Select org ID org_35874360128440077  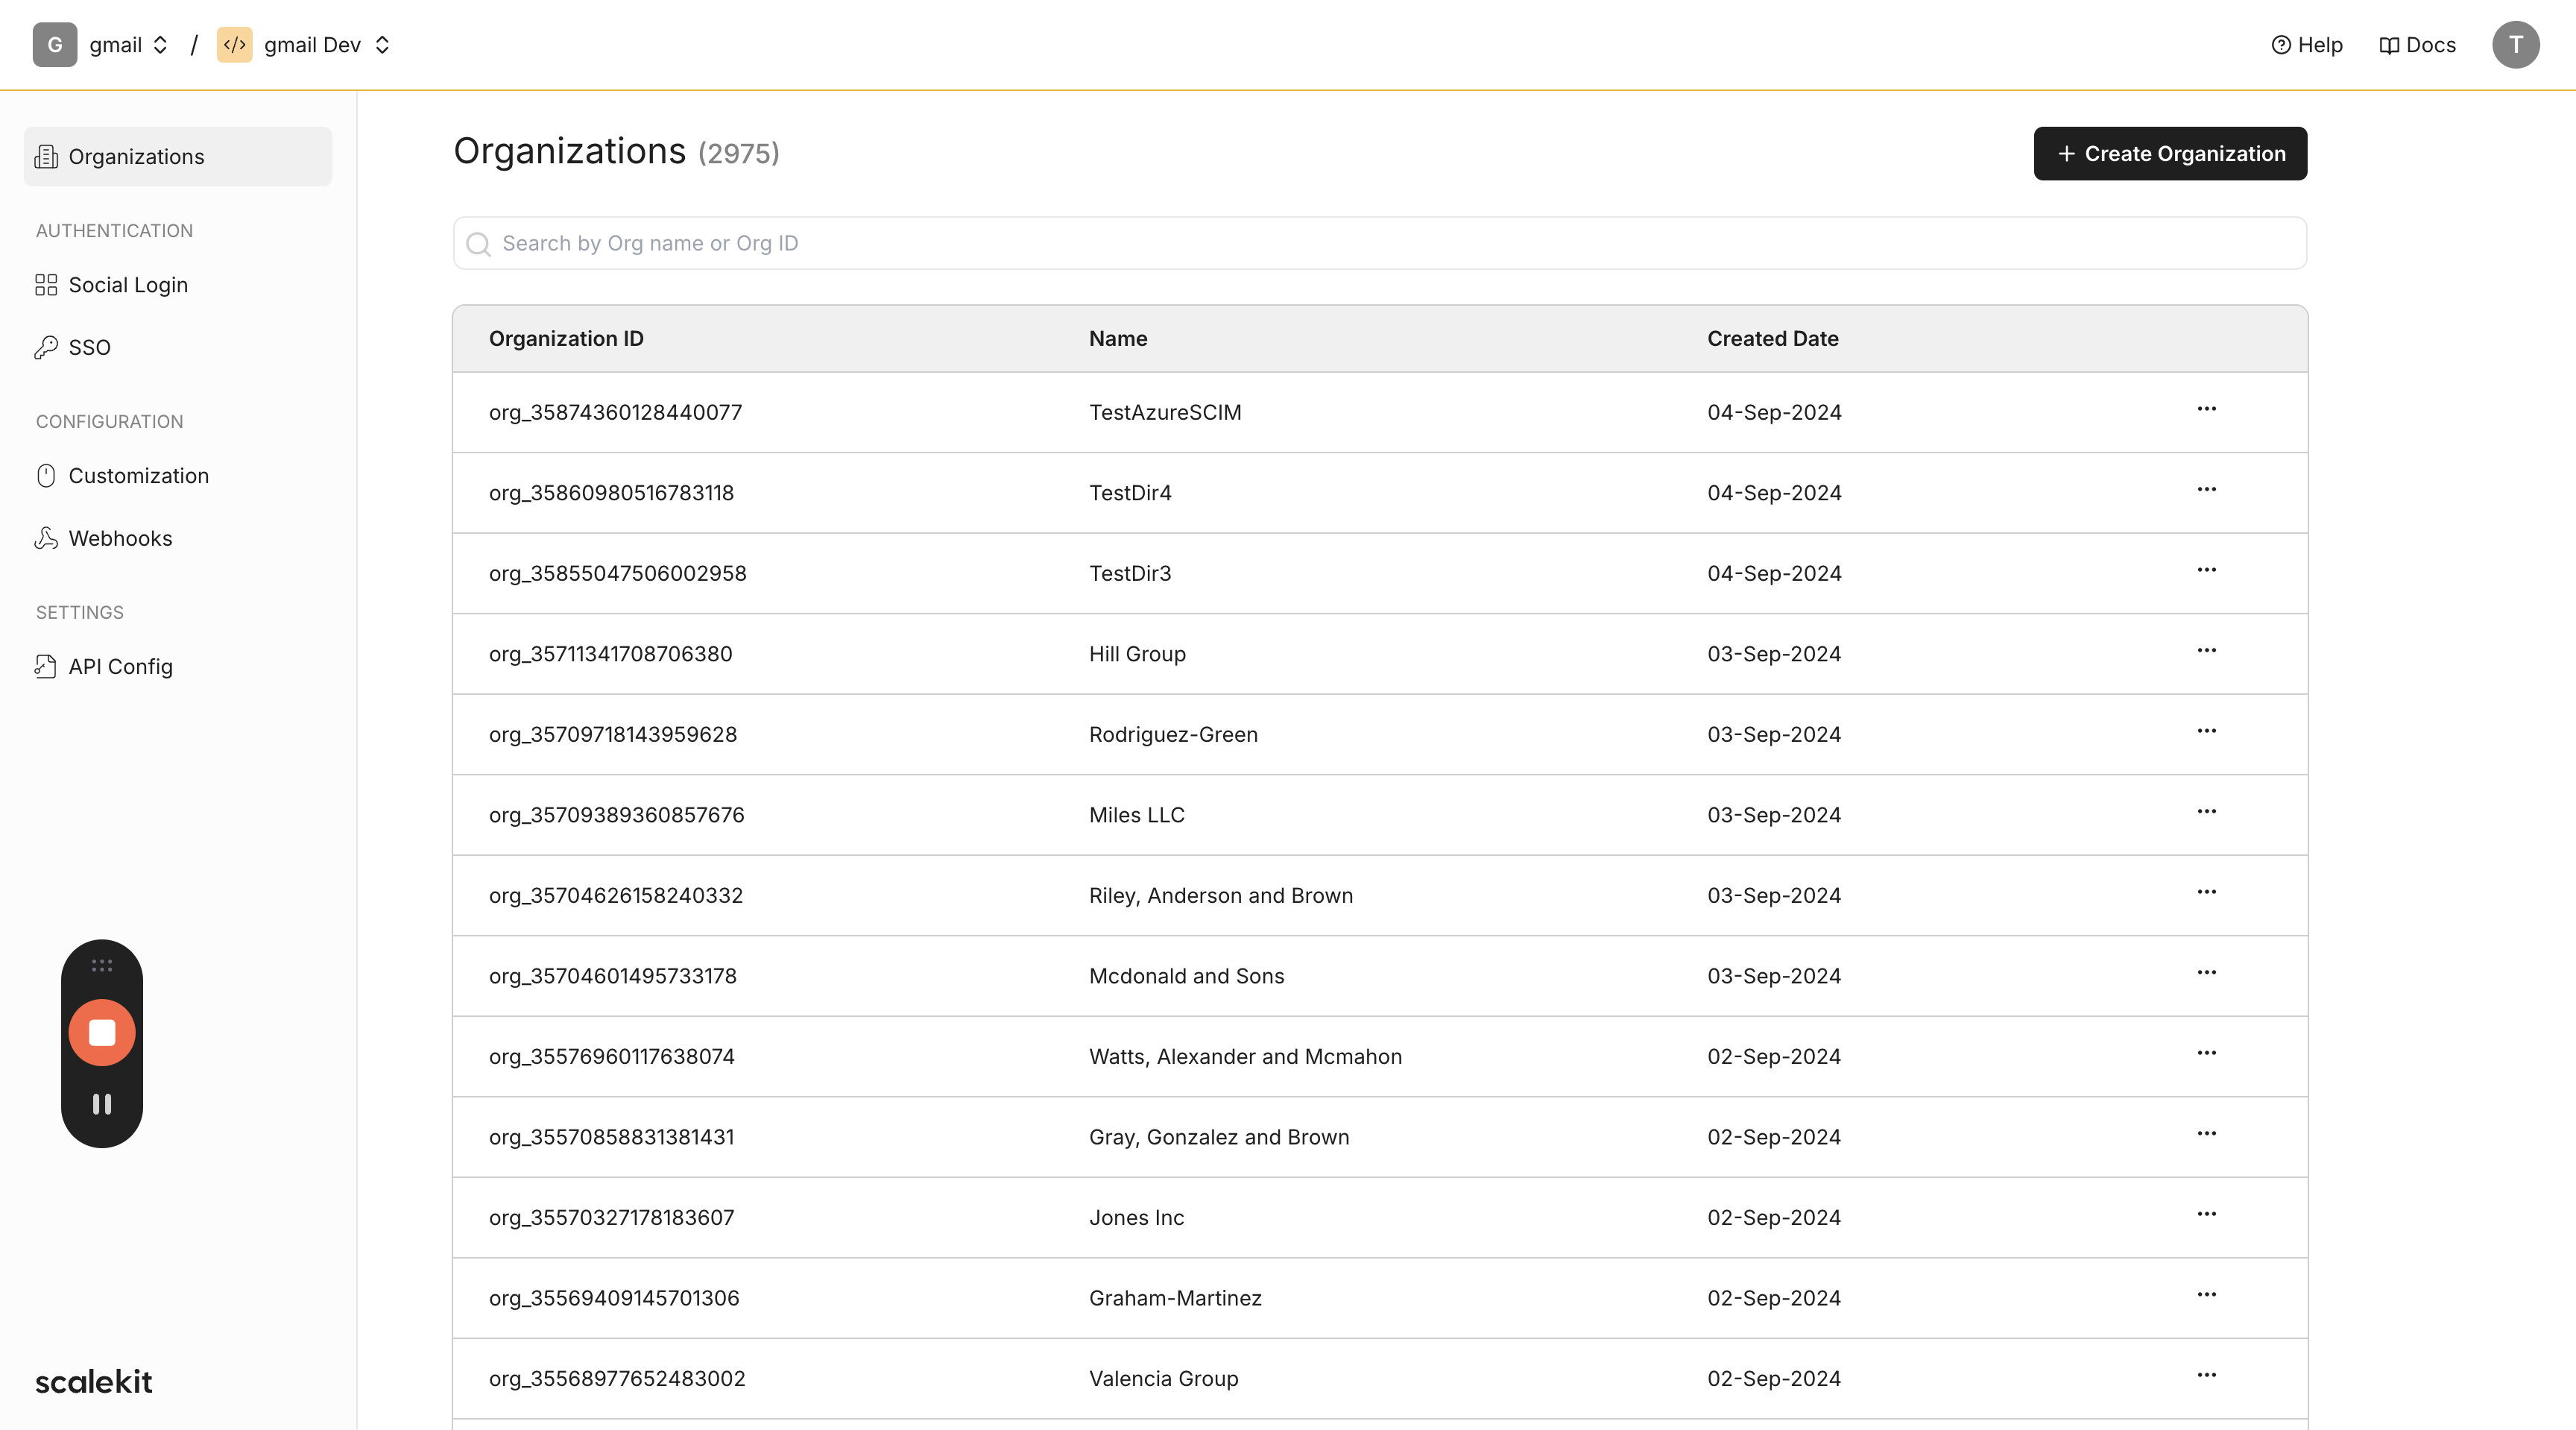615,412
